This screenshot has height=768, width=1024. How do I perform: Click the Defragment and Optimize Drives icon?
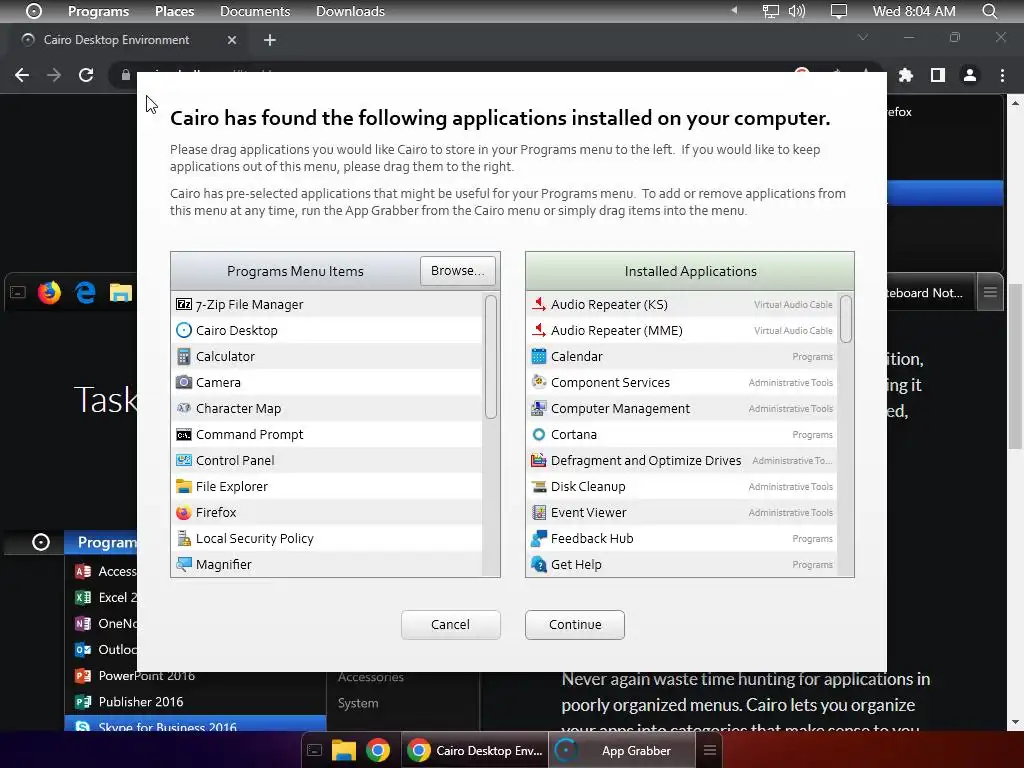(x=539, y=460)
